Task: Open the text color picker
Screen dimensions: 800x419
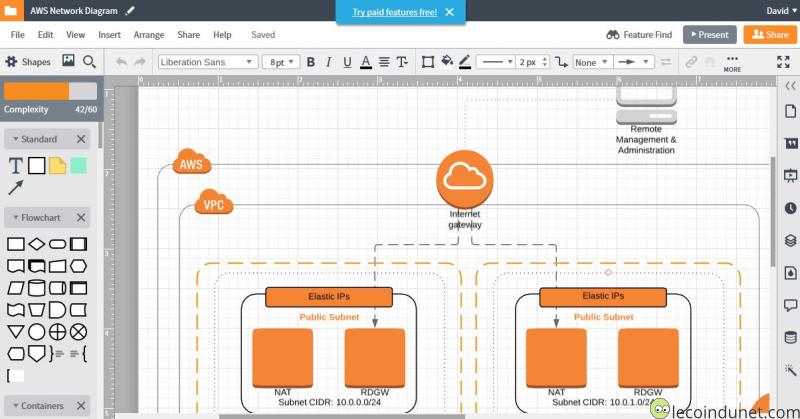Action: point(366,62)
